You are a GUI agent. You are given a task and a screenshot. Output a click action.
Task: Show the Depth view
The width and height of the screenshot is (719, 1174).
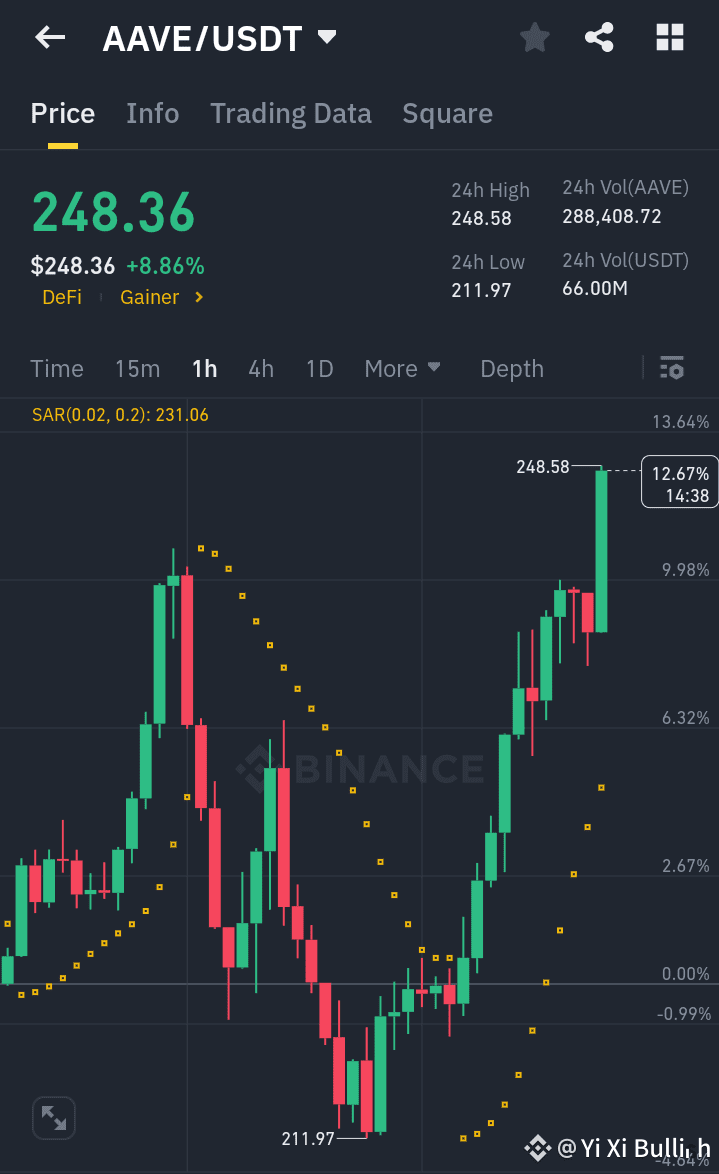[511, 368]
